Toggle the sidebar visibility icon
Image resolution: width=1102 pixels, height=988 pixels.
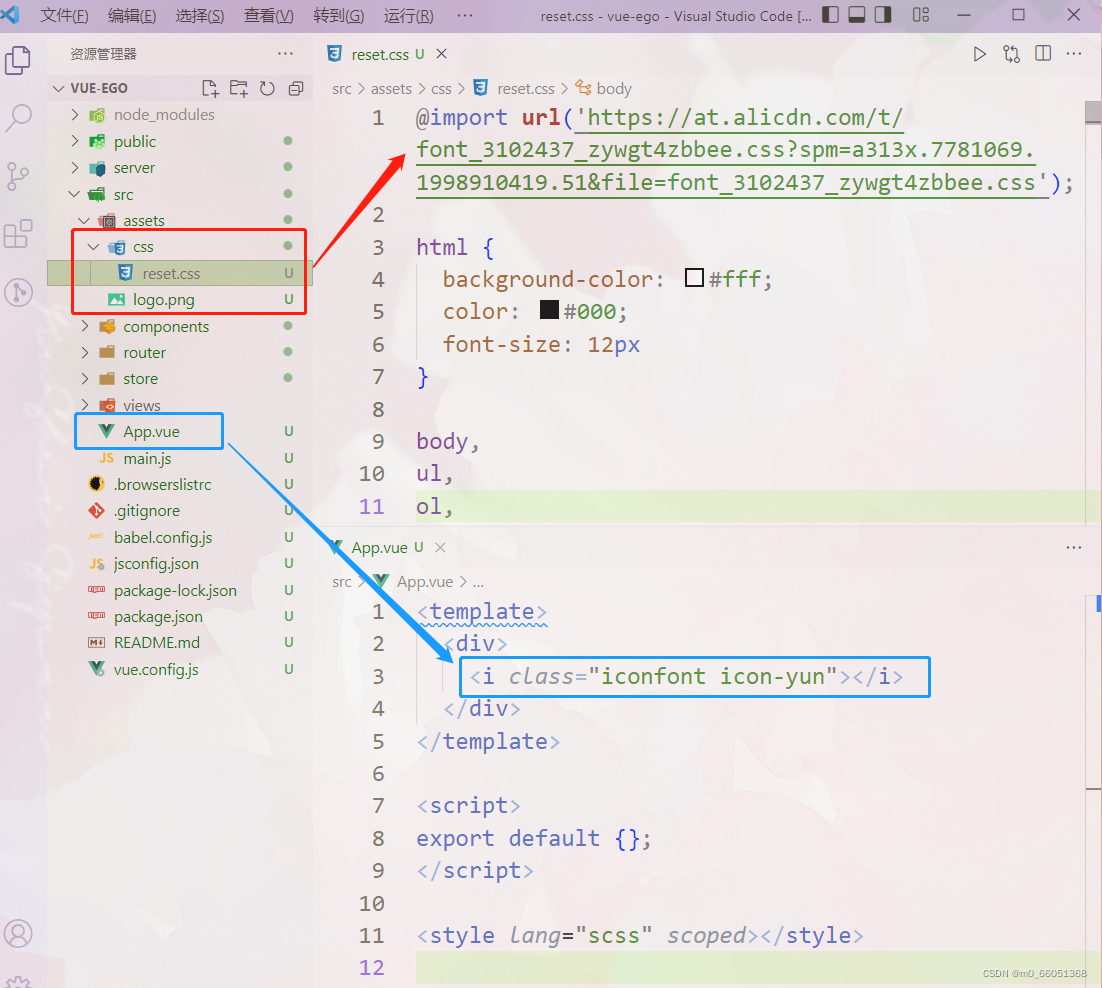(831, 16)
